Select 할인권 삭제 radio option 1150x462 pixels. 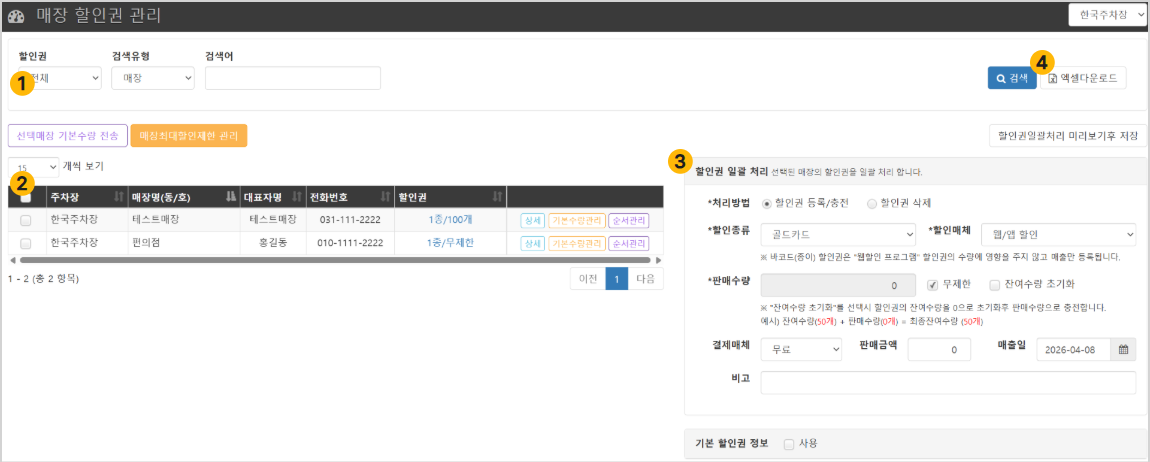pos(871,203)
